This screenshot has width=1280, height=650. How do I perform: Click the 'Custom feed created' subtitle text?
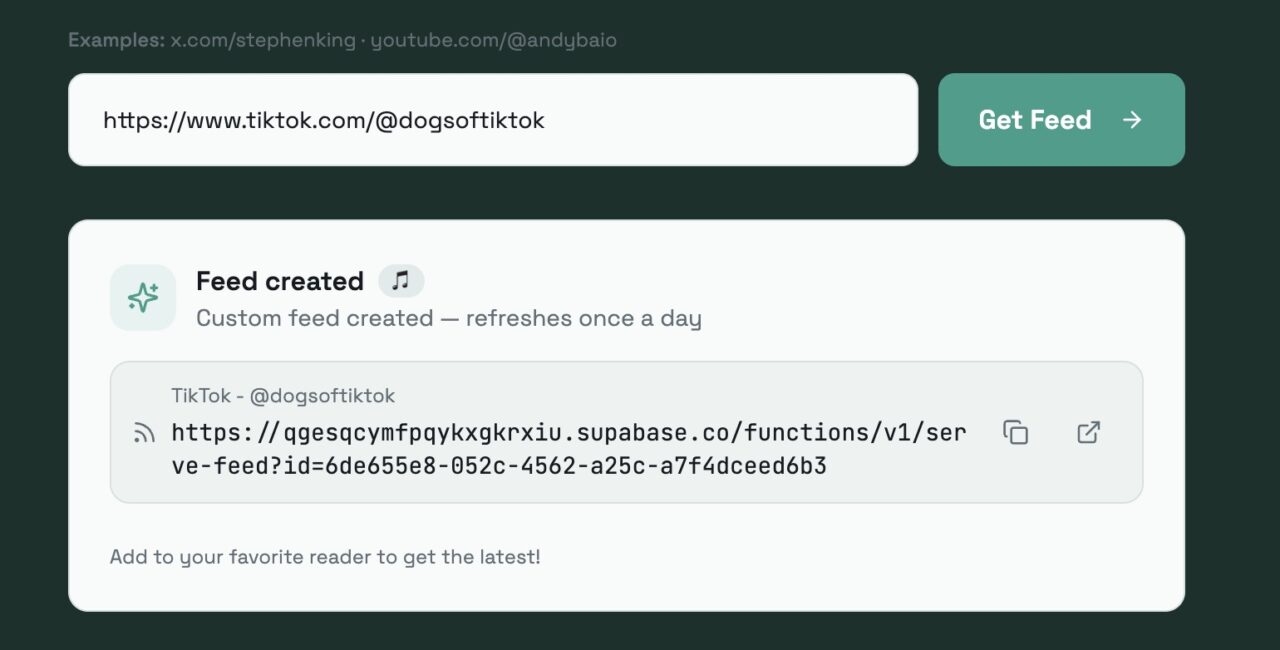point(314,319)
